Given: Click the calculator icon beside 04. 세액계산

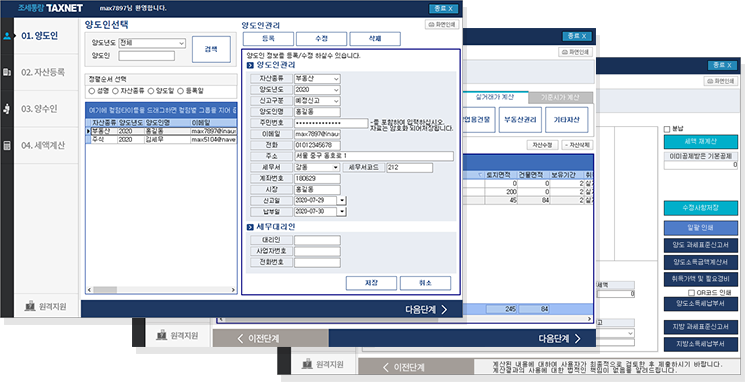Looking at the screenshot, I should click(7, 145).
